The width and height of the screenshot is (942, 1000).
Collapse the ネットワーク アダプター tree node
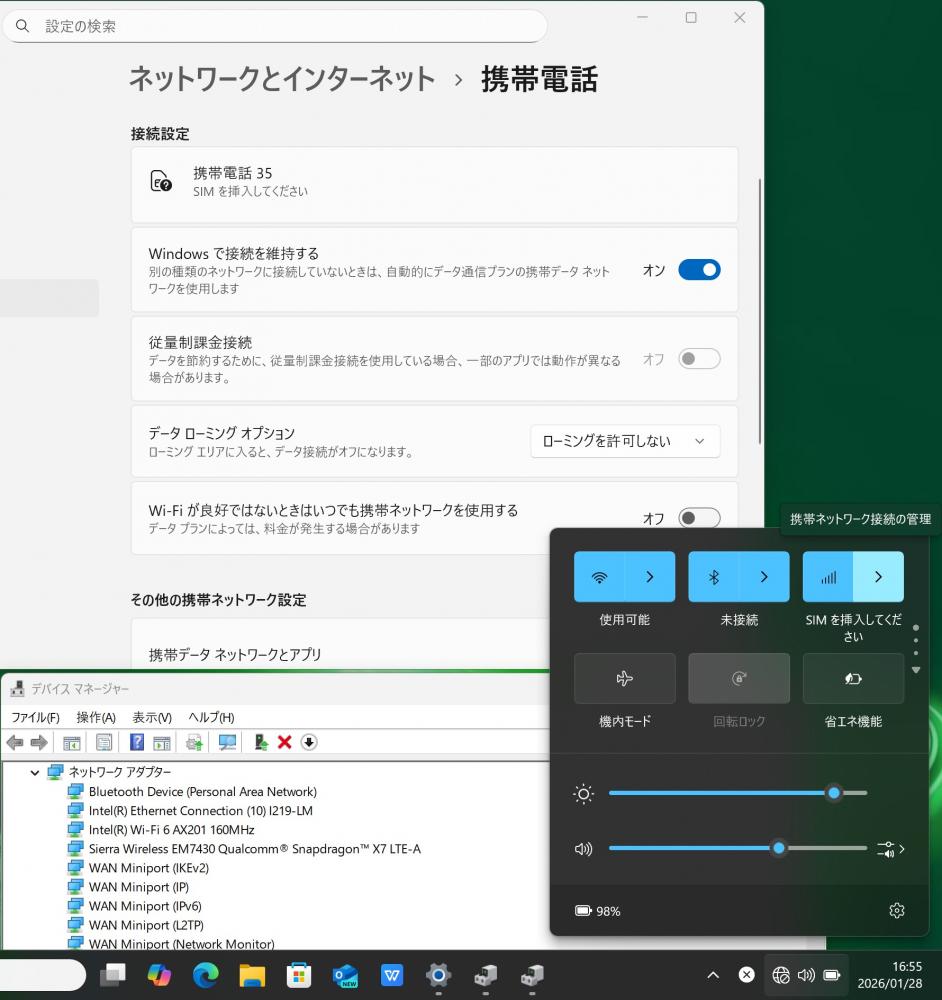pos(35,772)
